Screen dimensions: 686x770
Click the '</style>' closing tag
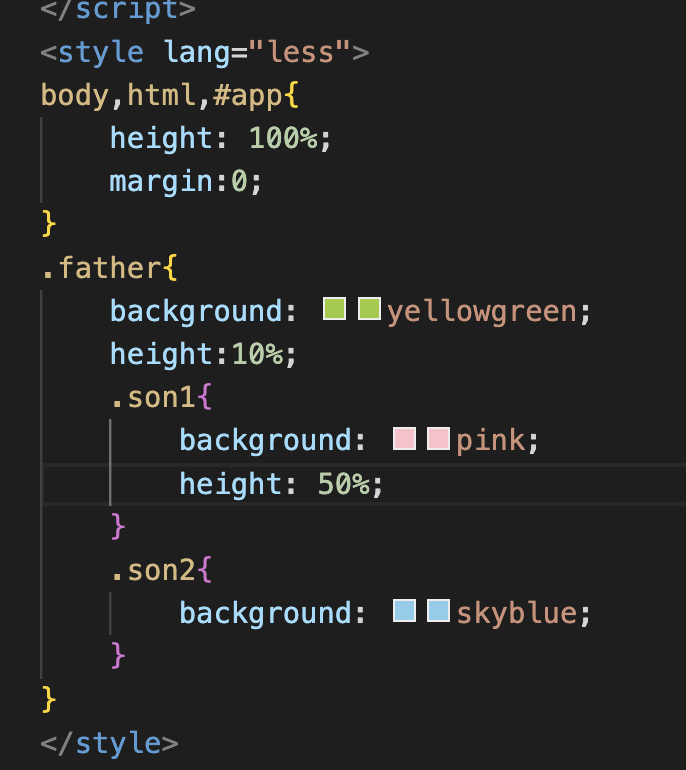[110, 743]
